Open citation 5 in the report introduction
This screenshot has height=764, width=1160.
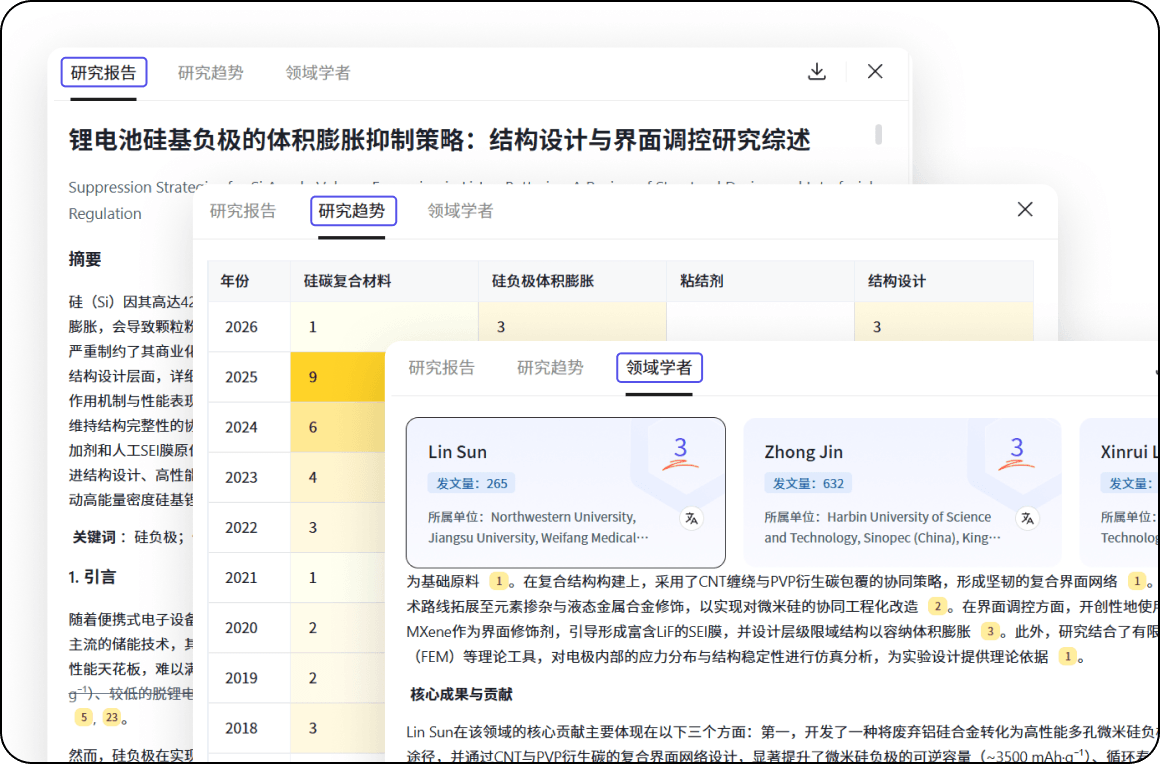coord(84,717)
